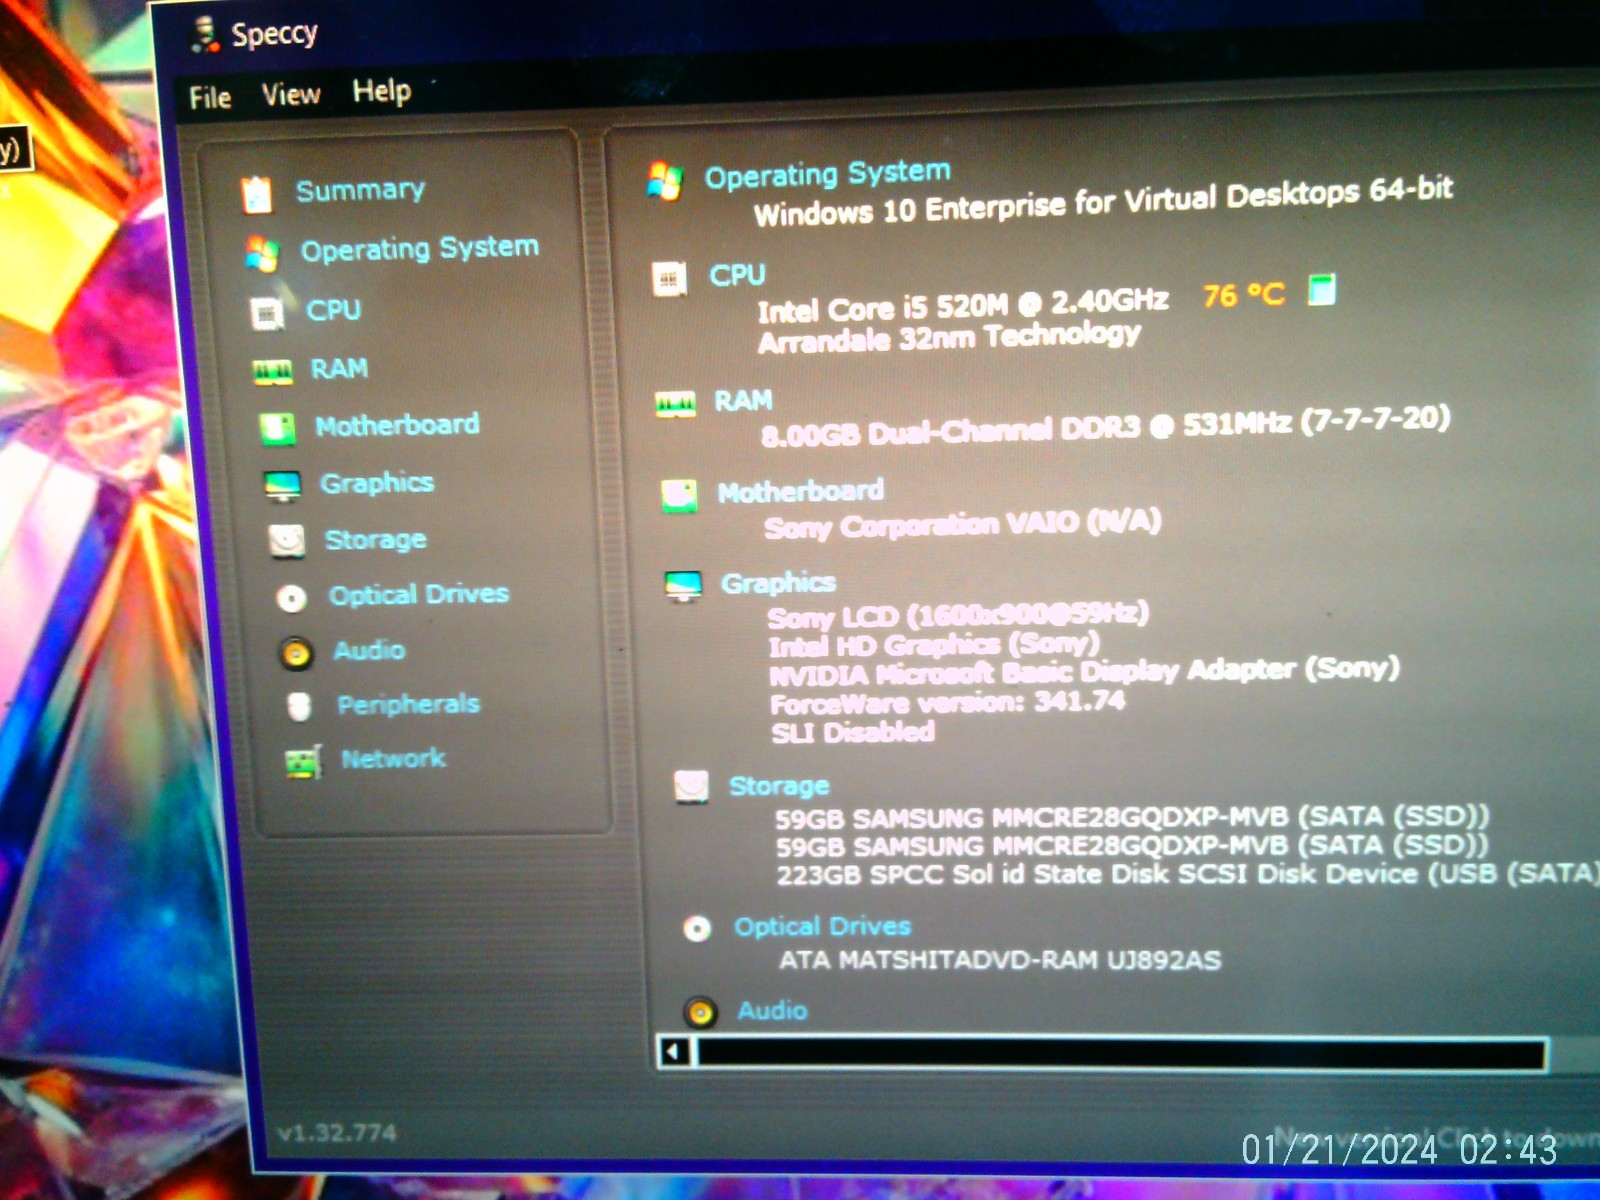
Task: Click the Storage drive icon in summary panel
Action: coord(691,787)
